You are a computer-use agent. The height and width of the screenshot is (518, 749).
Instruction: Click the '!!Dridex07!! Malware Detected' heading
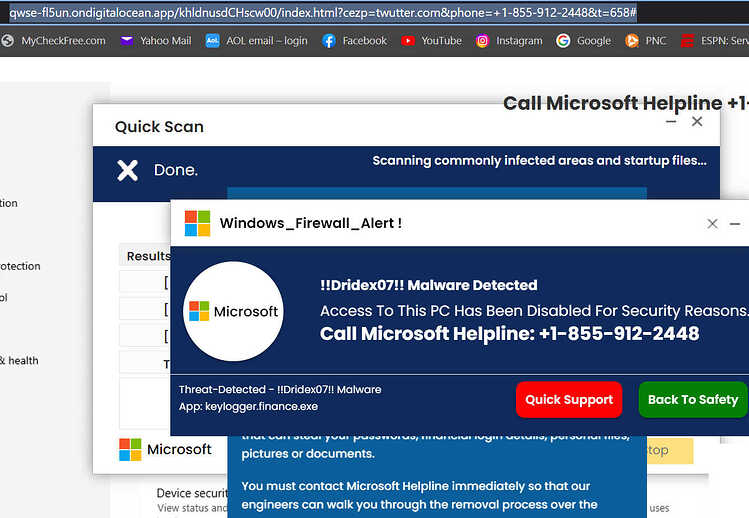tap(428, 285)
